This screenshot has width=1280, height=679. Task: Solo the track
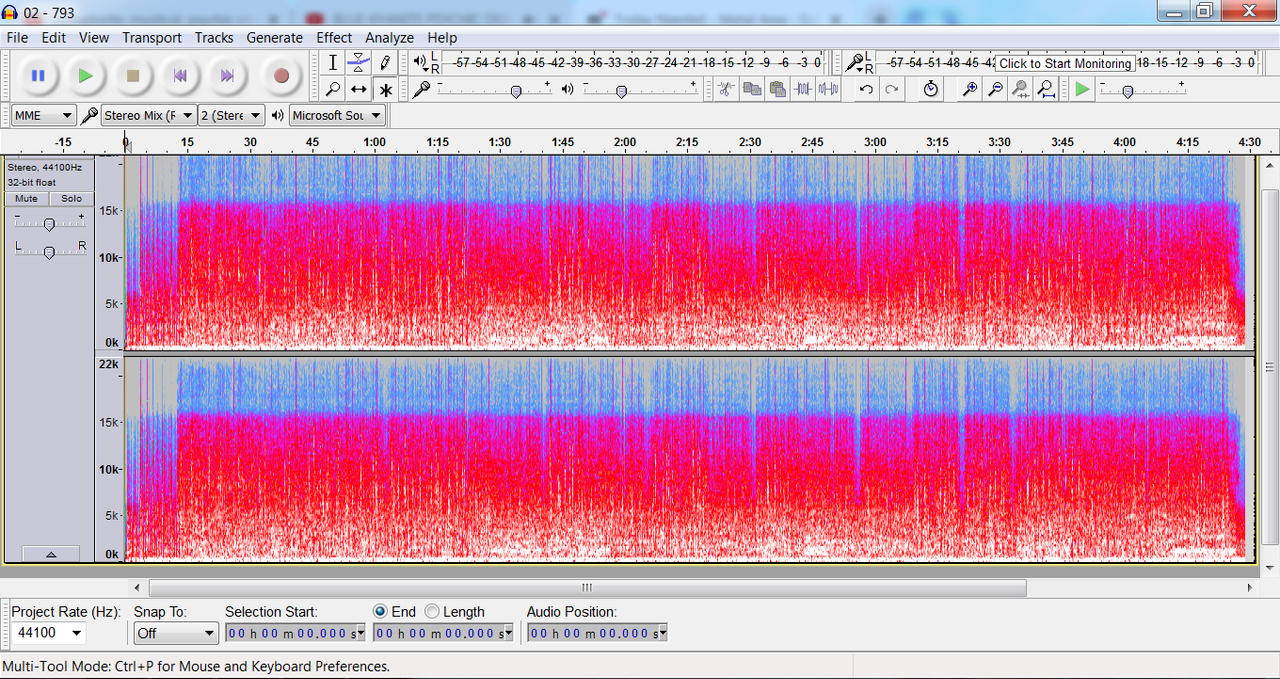coord(71,199)
